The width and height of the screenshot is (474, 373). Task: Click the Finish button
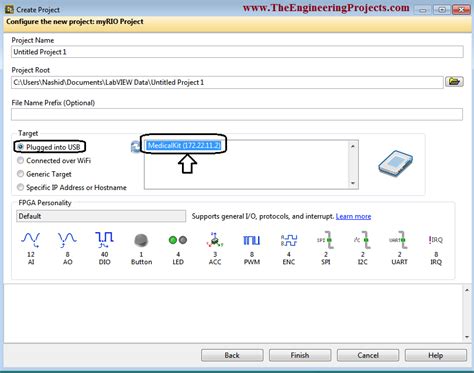point(300,355)
